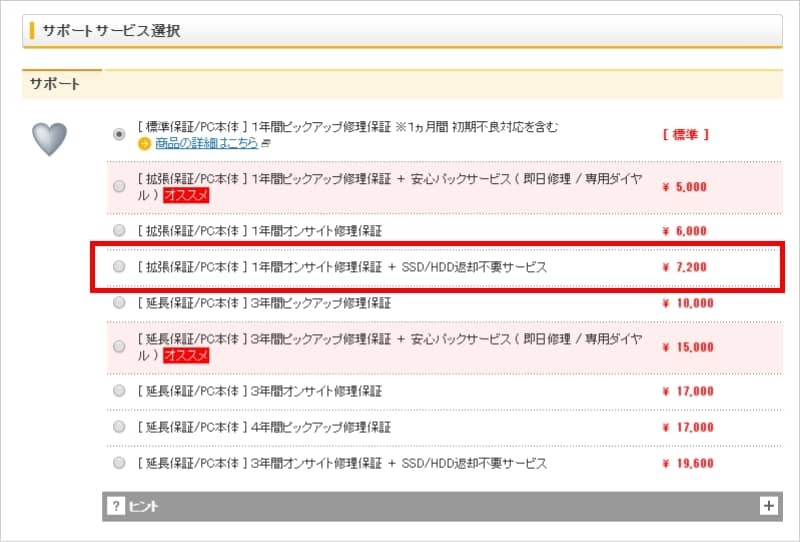This screenshot has height=542, width=800.
Task: Click the orange arrow icon before 商品の詳細はこちら
Action: 144,144
